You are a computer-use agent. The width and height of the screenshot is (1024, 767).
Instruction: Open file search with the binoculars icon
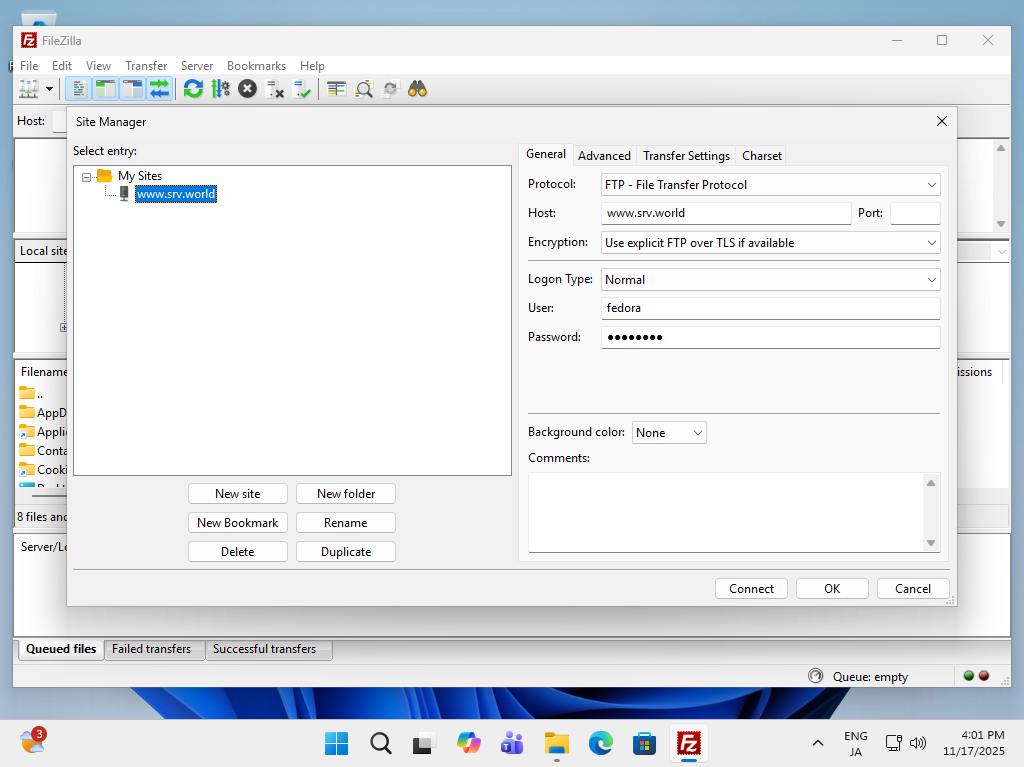(x=417, y=89)
